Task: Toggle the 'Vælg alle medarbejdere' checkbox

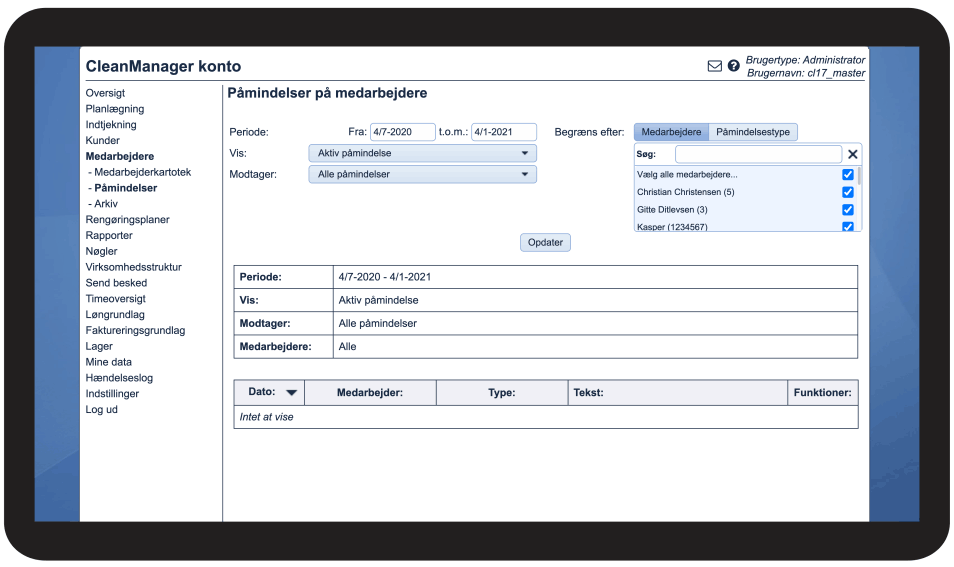Action: [x=848, y=175]
